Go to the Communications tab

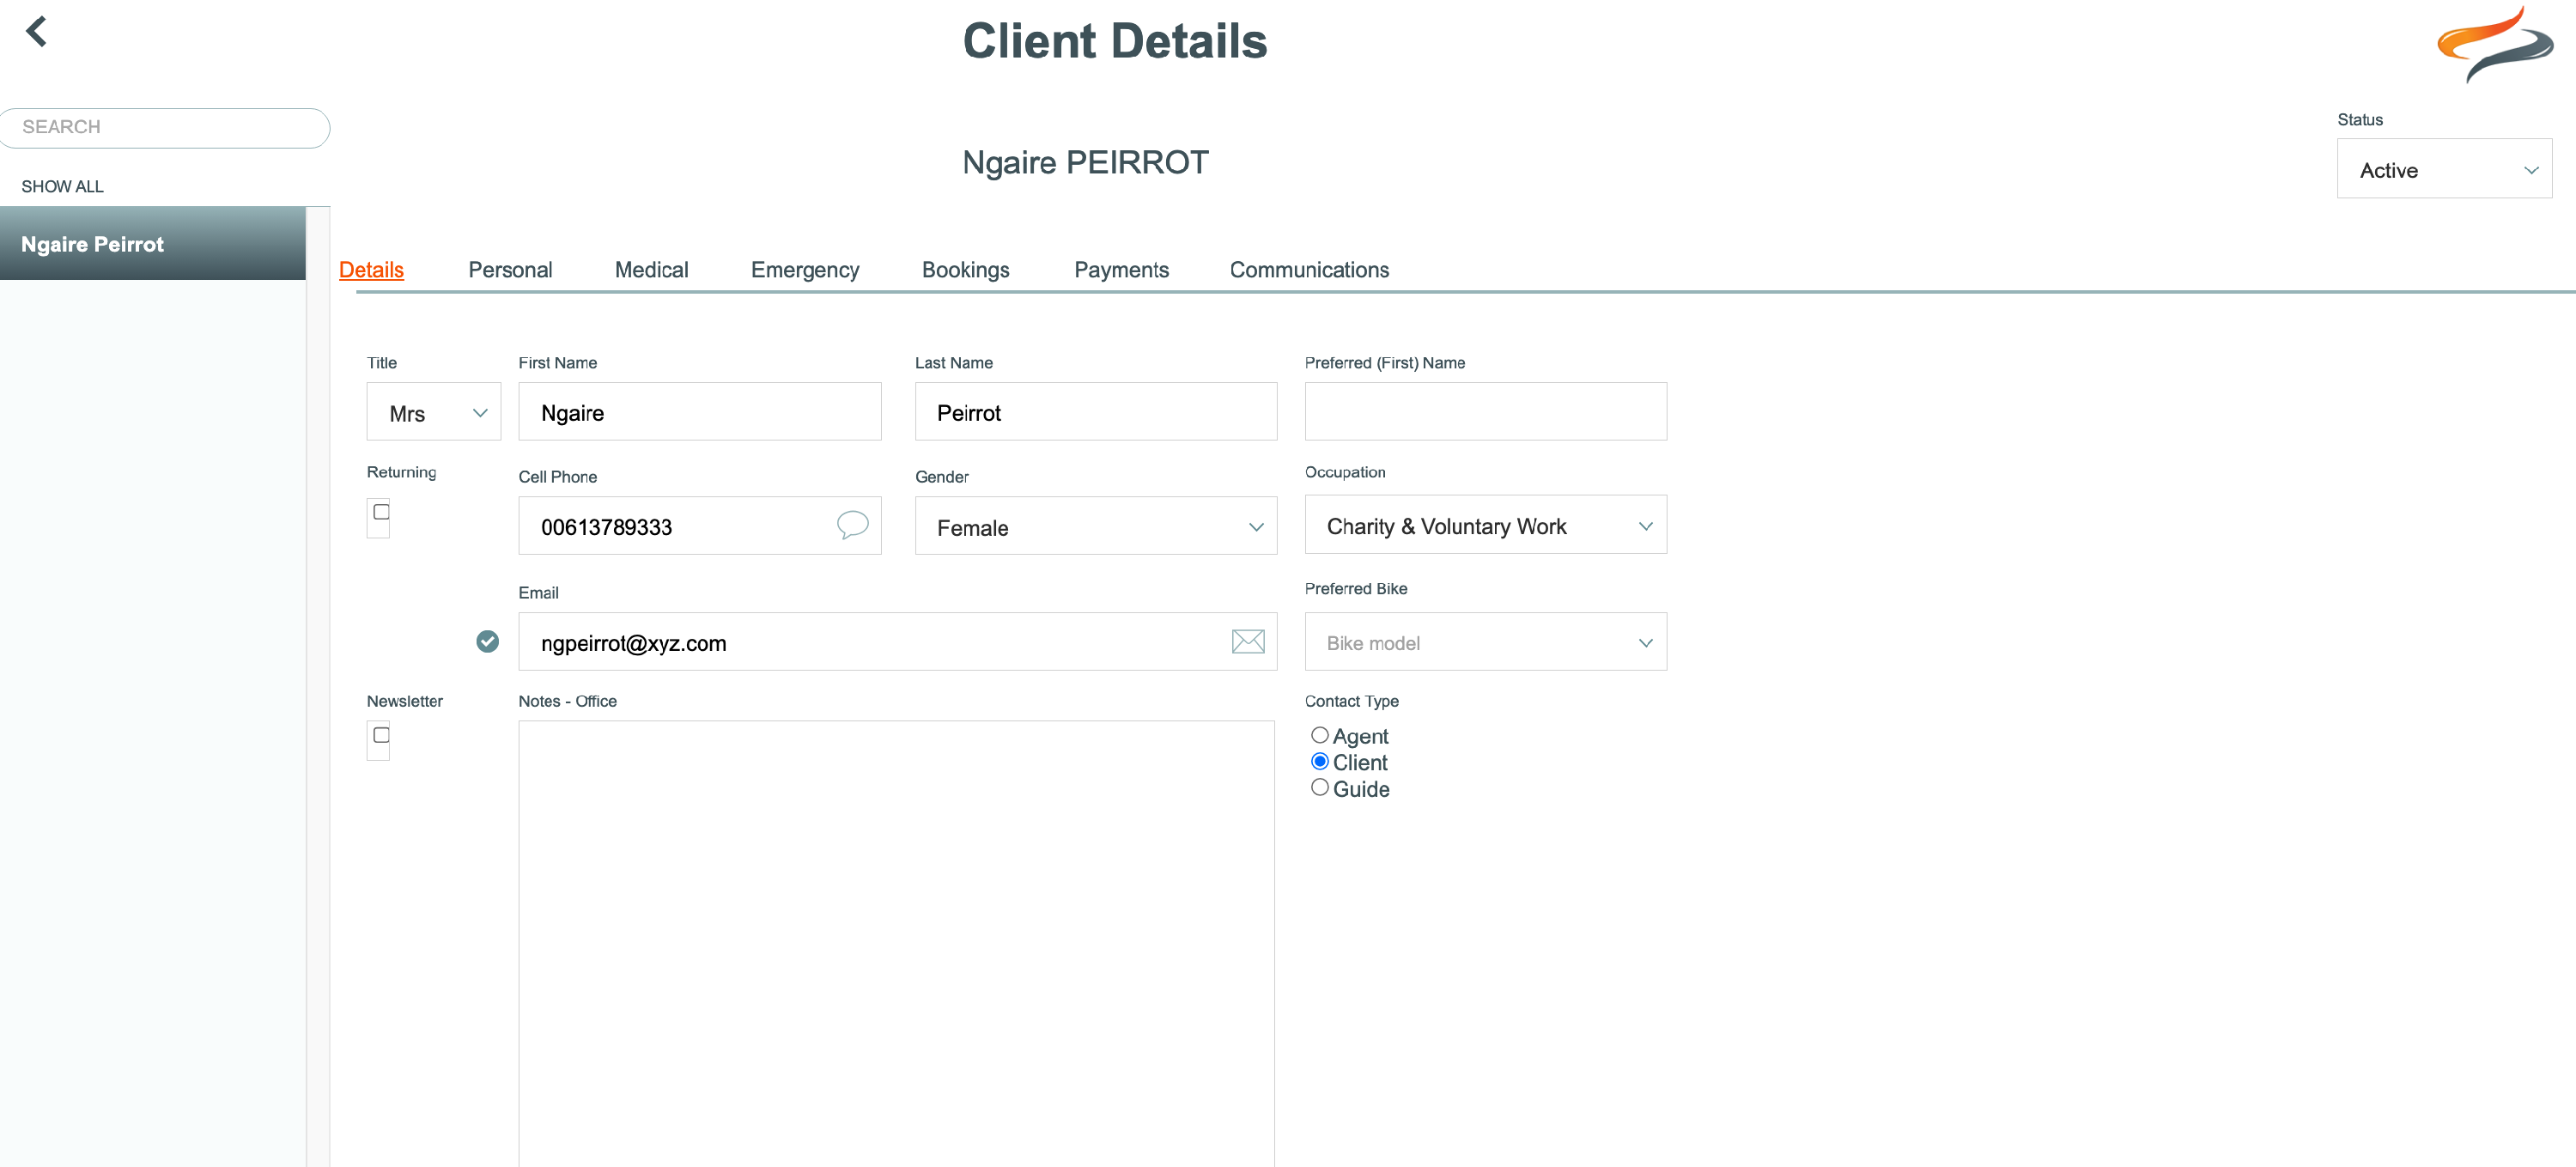click(x=1308, y=270)
